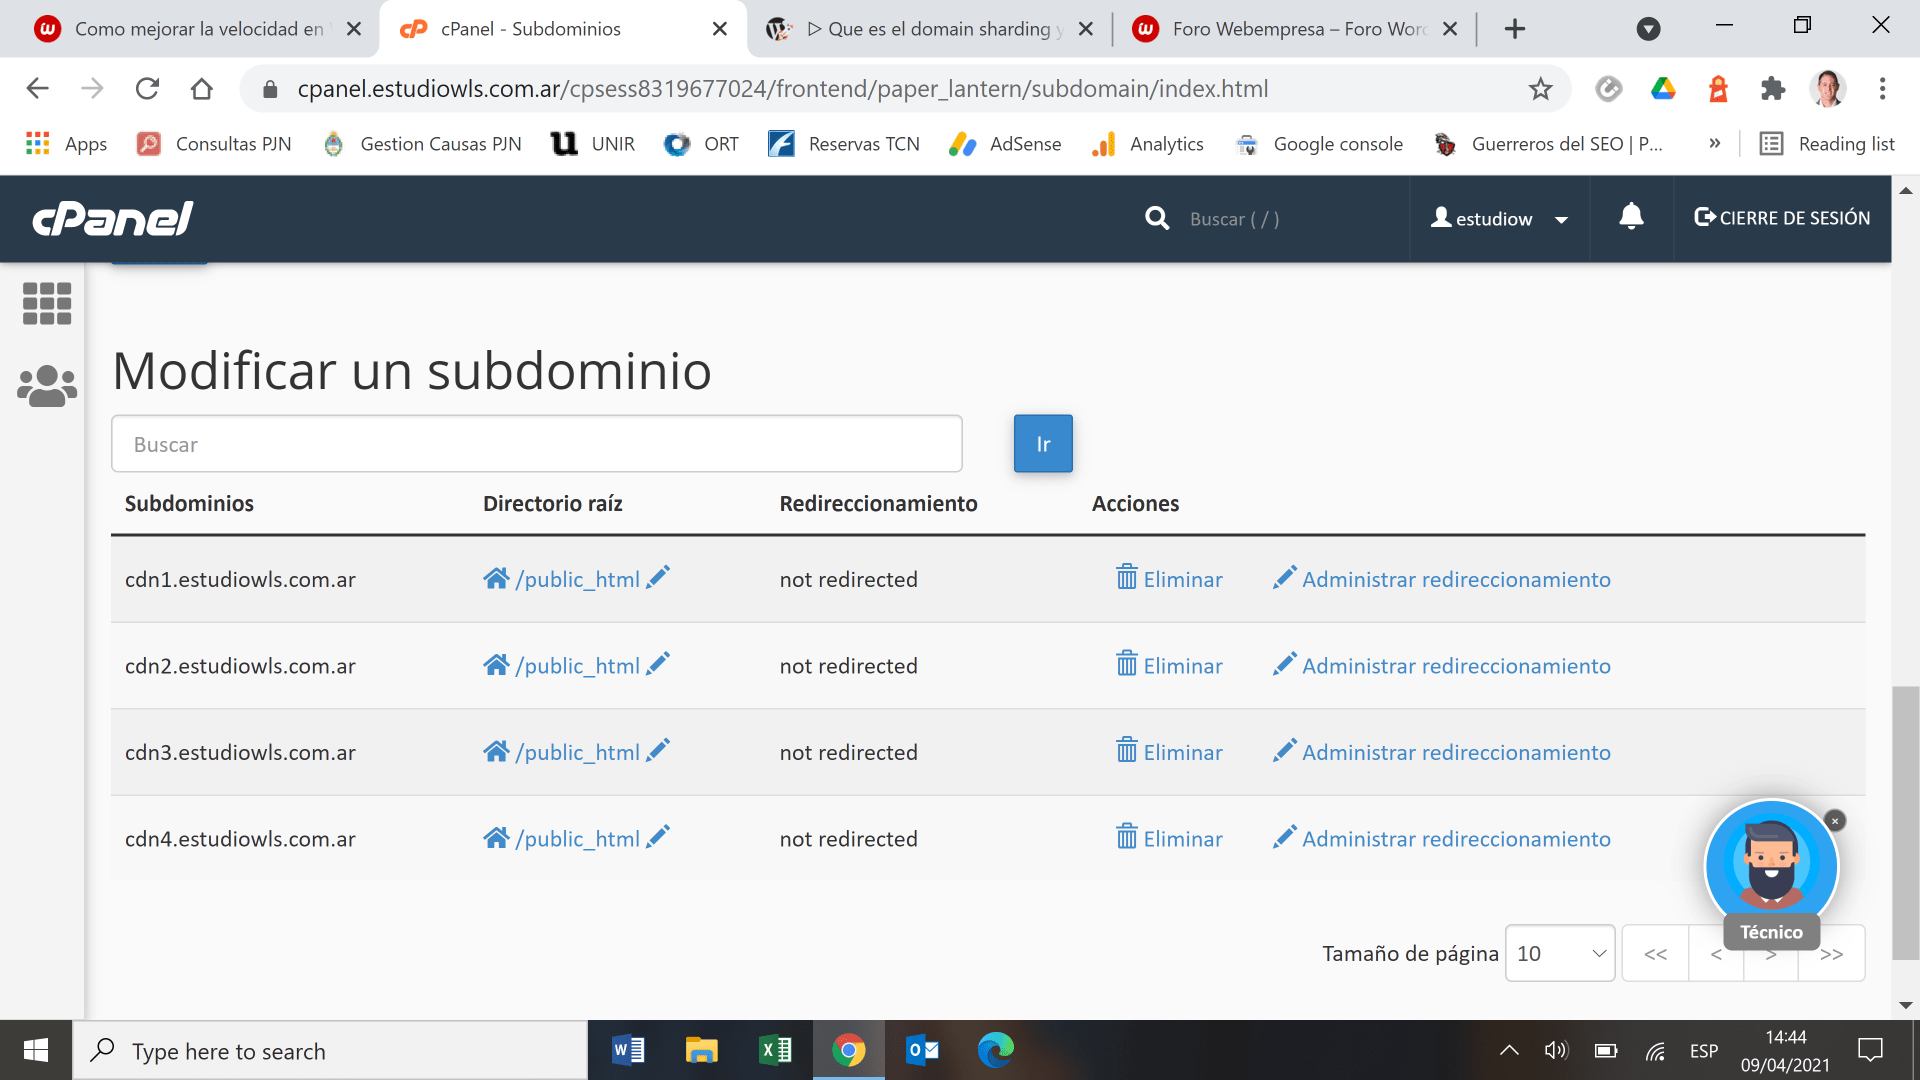Edit document root pencil for cdn3 subdomain
Image resolution: width=1920 pixels, height=1080 pixels.
click(658, 750)
